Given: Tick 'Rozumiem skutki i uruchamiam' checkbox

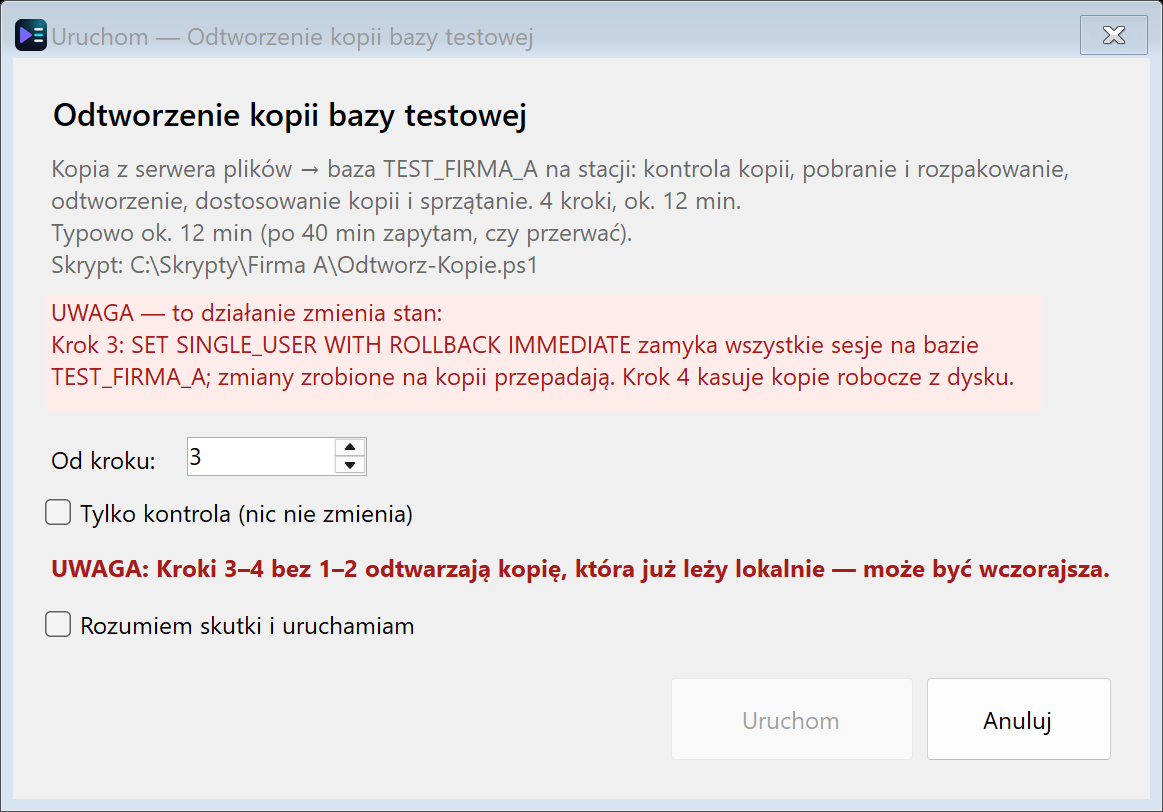Looking at the screenshot, I should [x=58, y=624].
